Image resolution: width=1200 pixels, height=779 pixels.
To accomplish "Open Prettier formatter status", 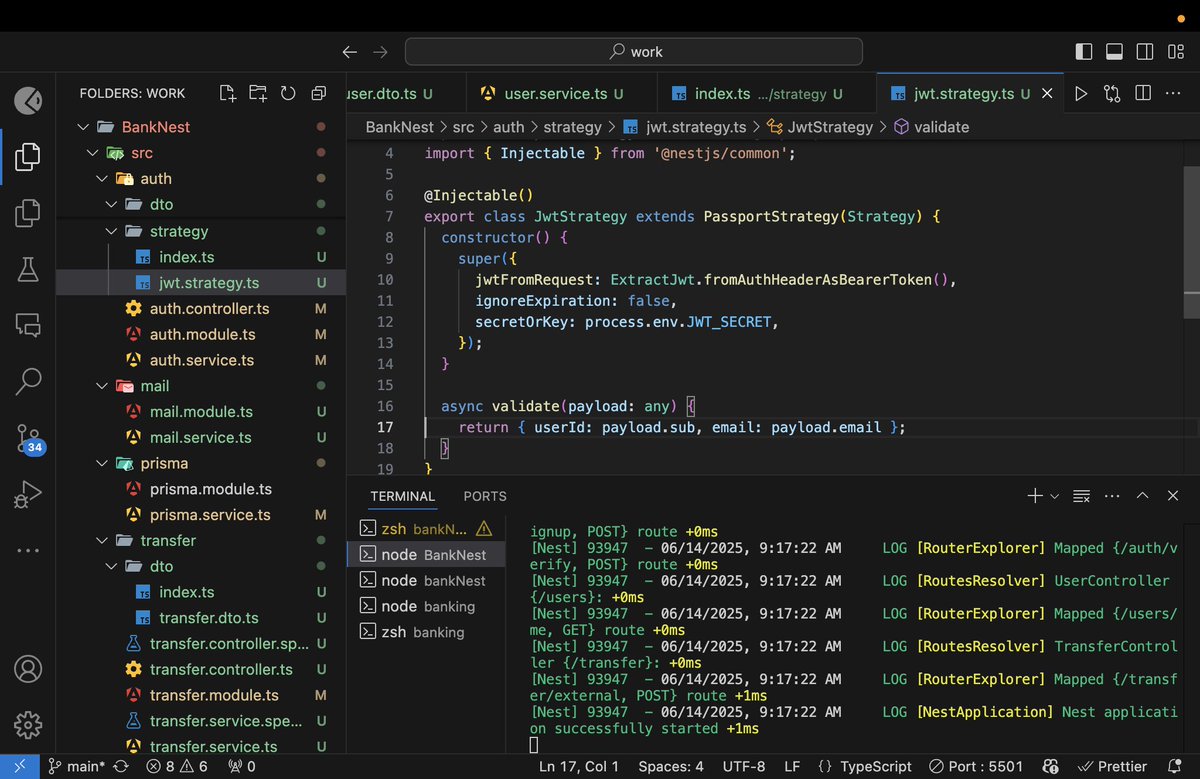I will (x=1111, y=767).
